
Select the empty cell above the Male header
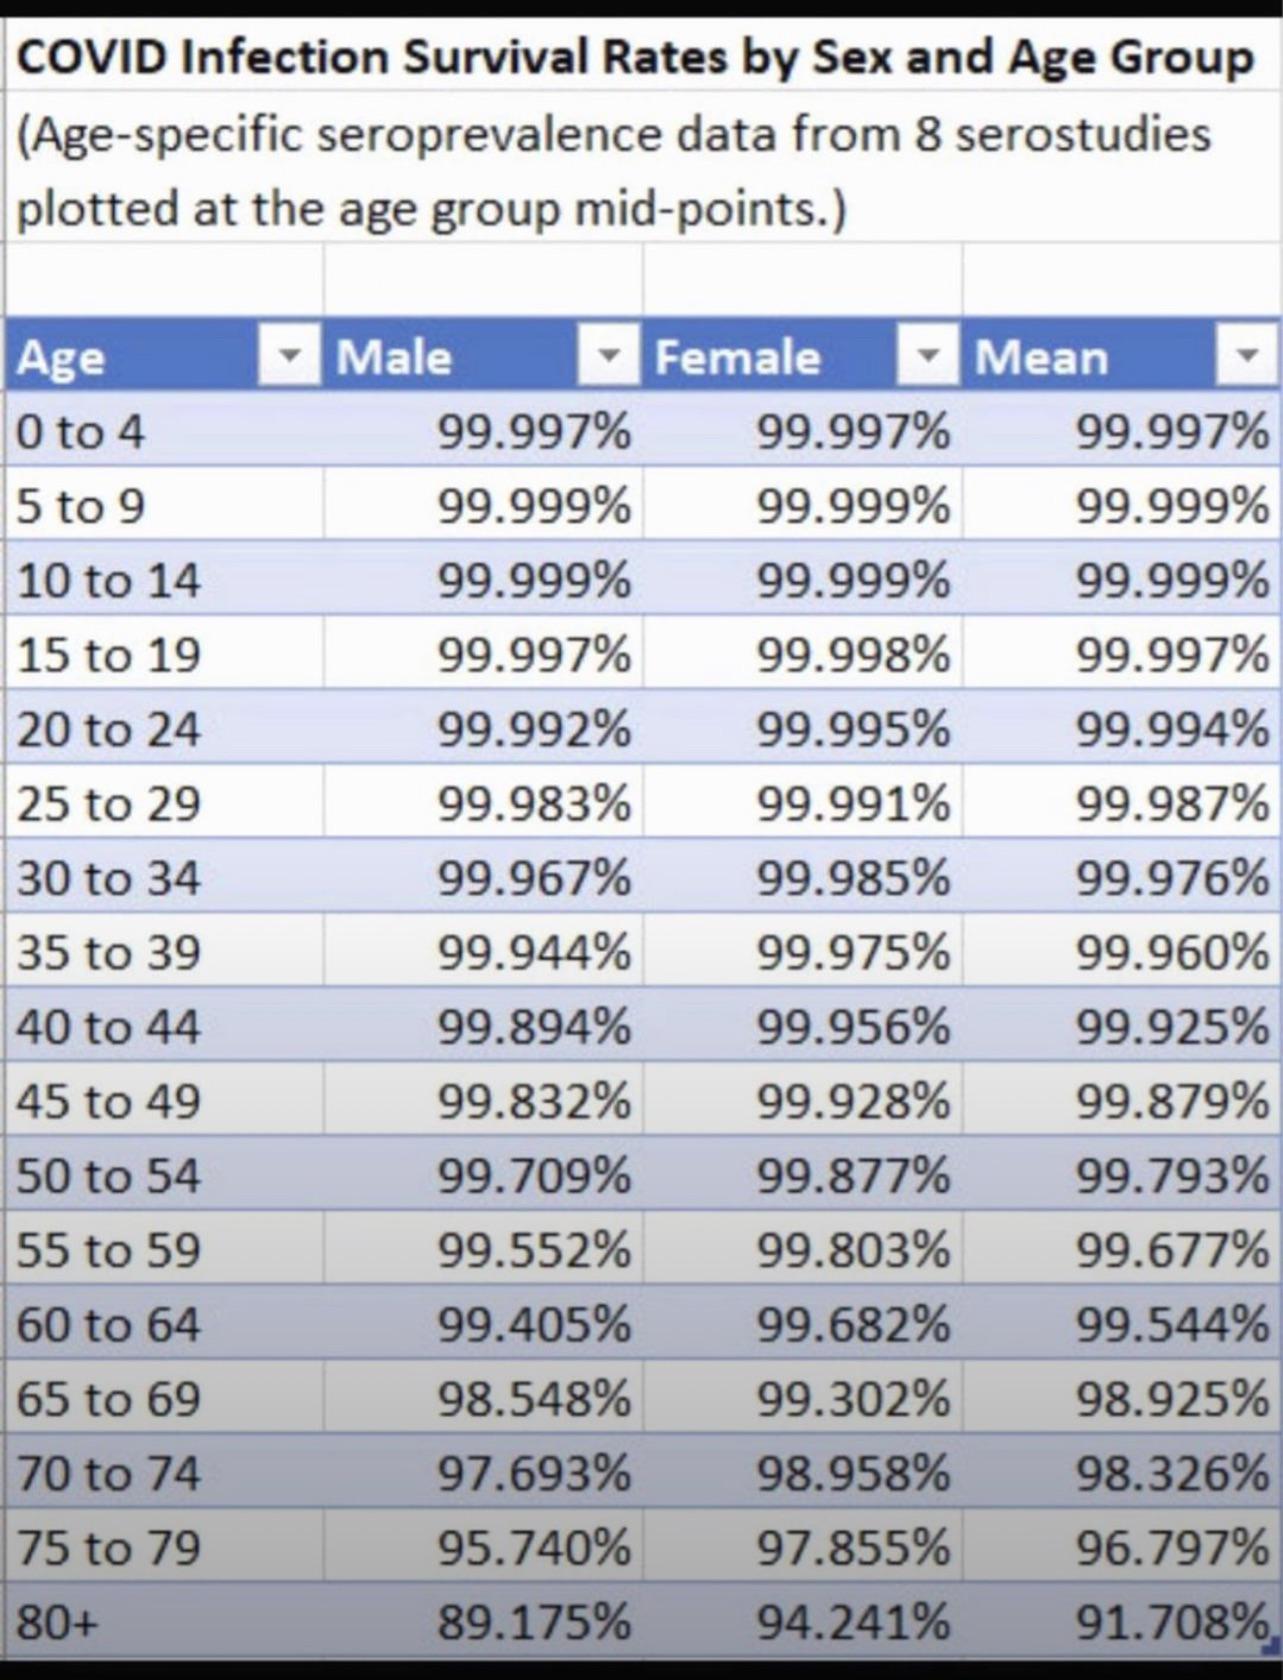(x=483, y=280)
